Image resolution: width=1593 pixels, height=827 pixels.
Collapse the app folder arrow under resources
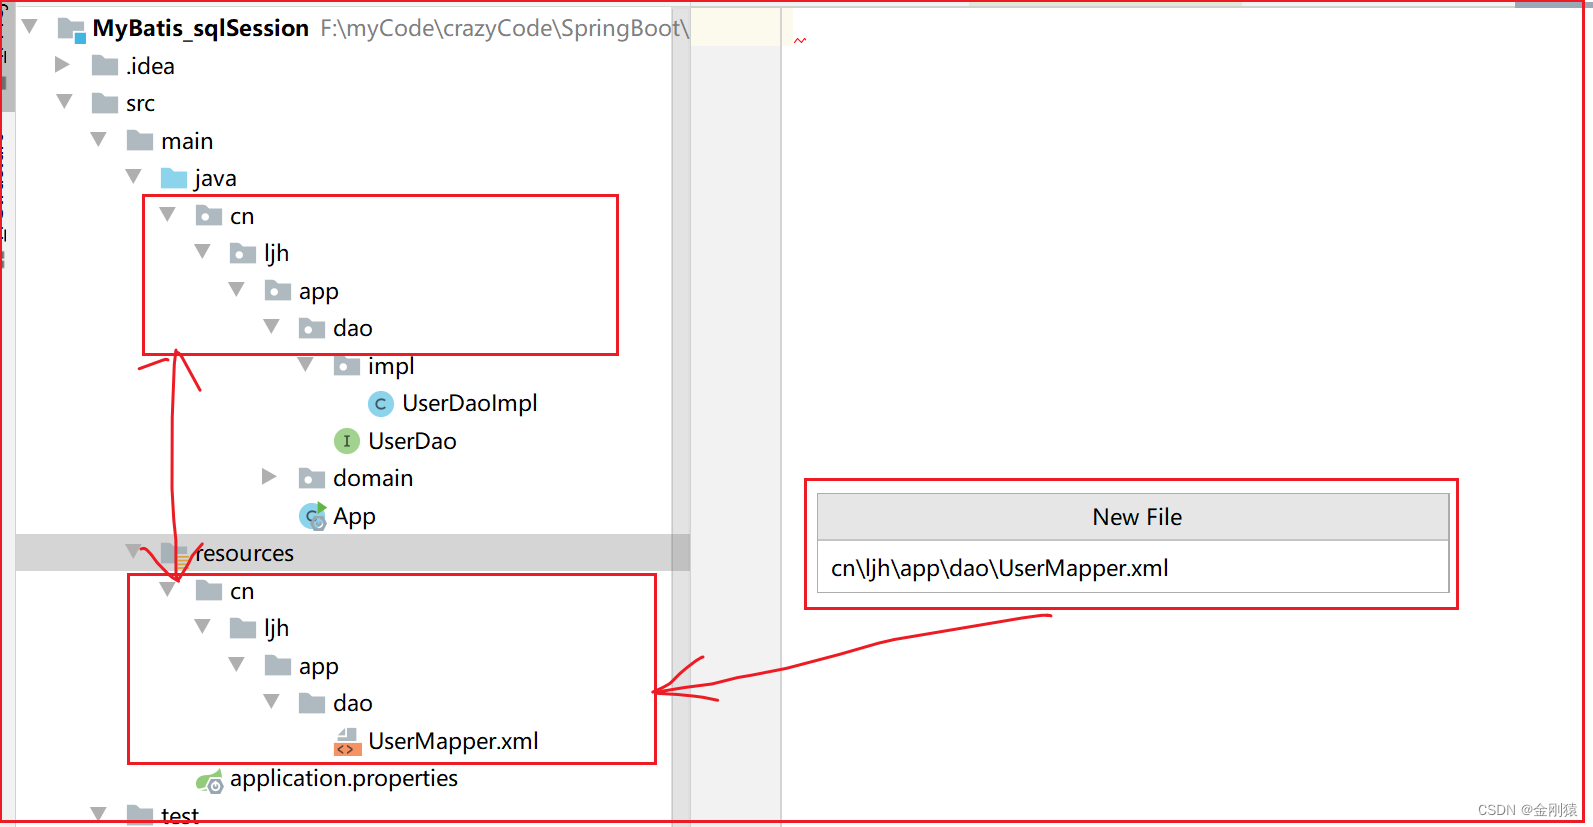click(x=237, y=664)
